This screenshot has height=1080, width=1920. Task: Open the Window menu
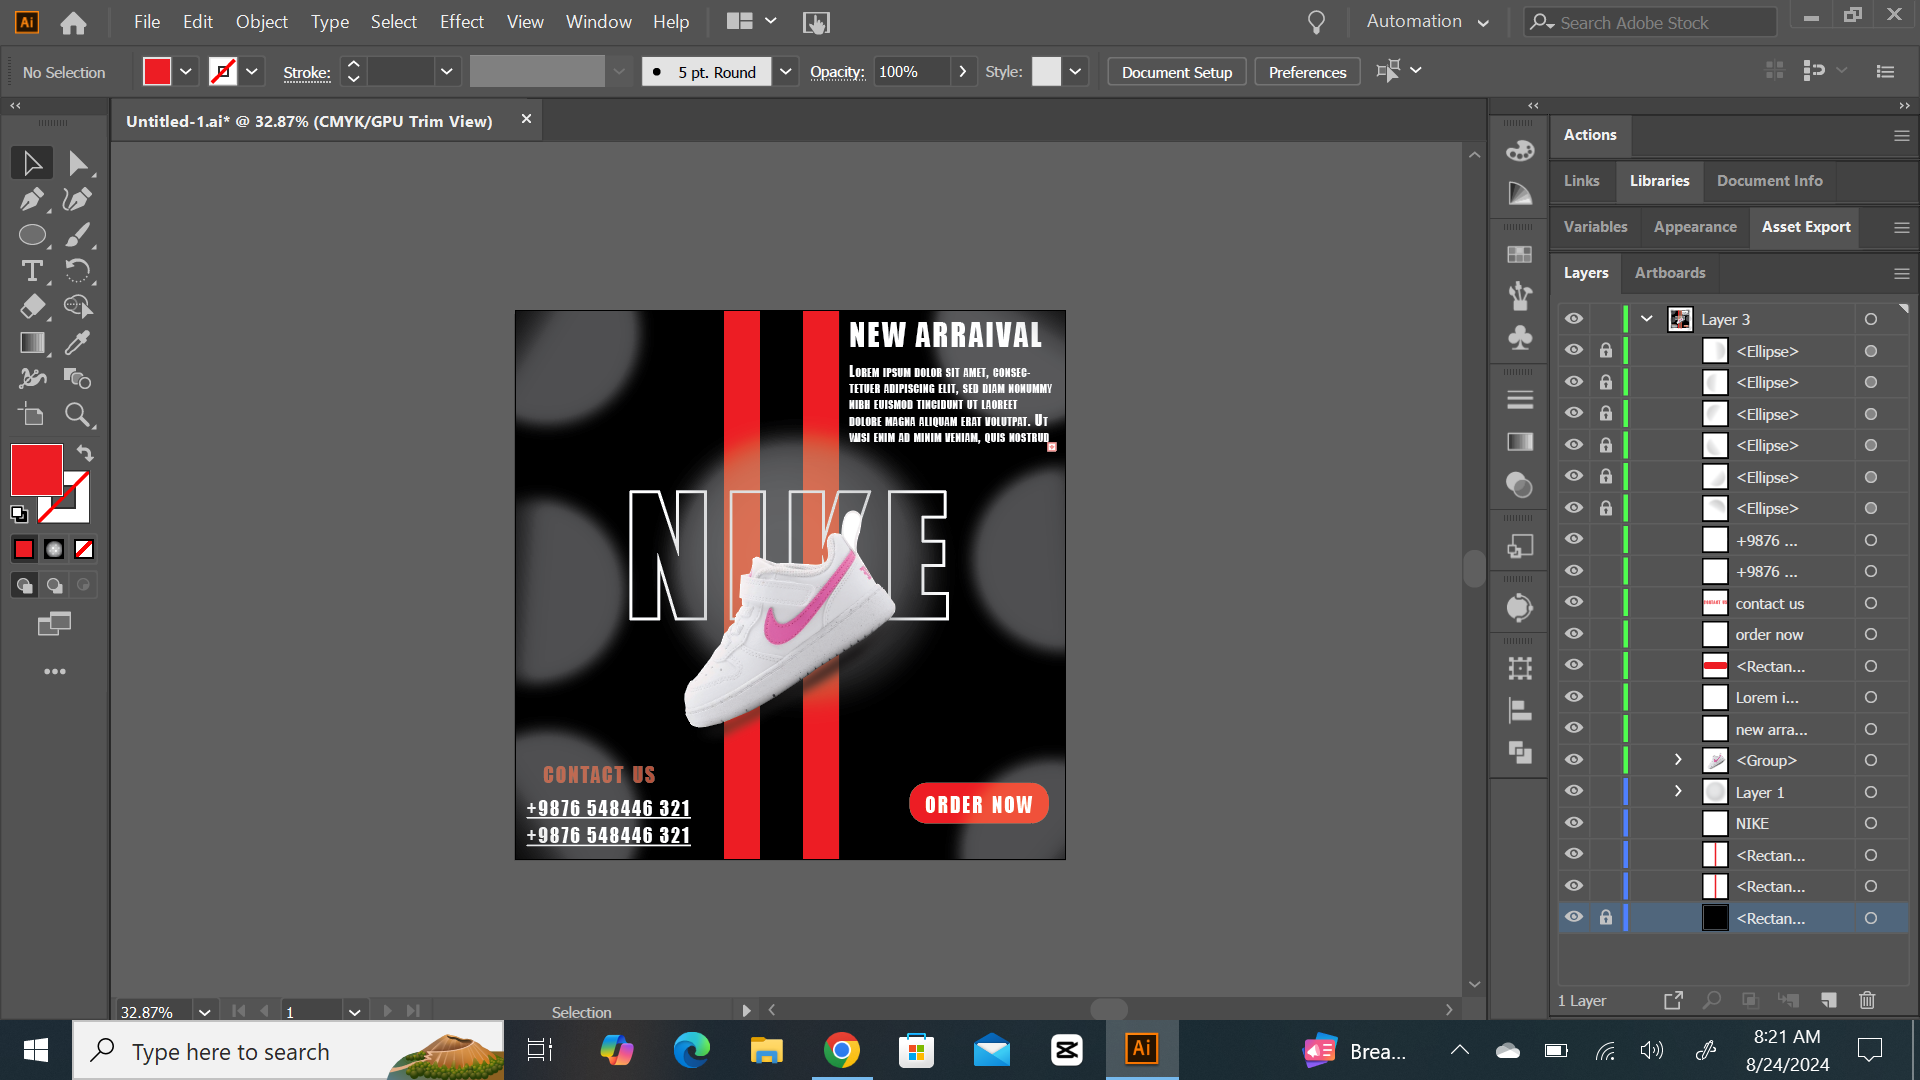pyautogui.click(x=599, y=22)
